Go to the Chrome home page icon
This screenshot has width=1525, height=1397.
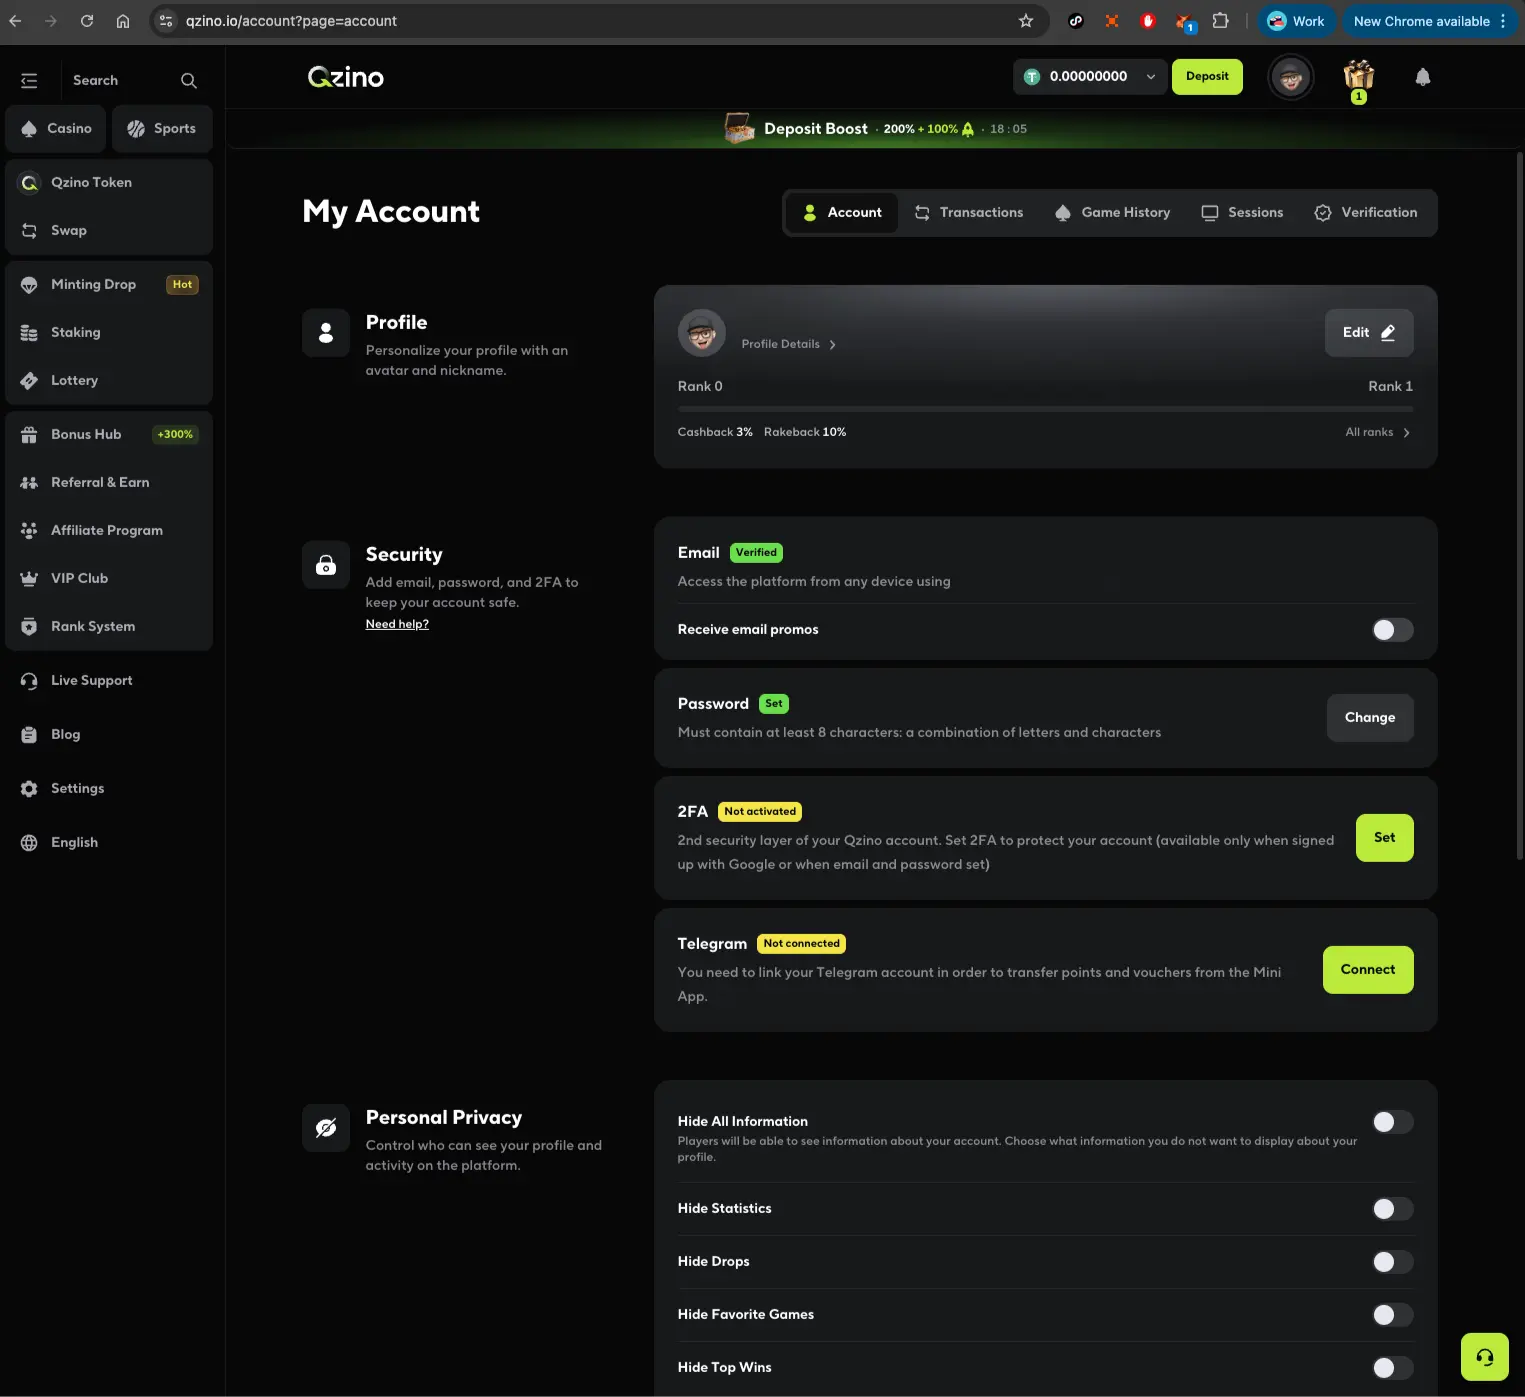pyautogui.click(x=123, y=21)
